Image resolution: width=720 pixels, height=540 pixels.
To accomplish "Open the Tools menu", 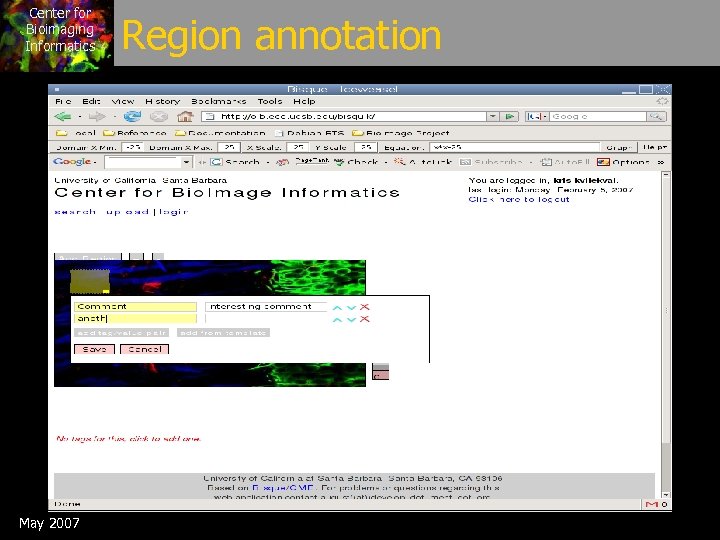I will point(270,101).
